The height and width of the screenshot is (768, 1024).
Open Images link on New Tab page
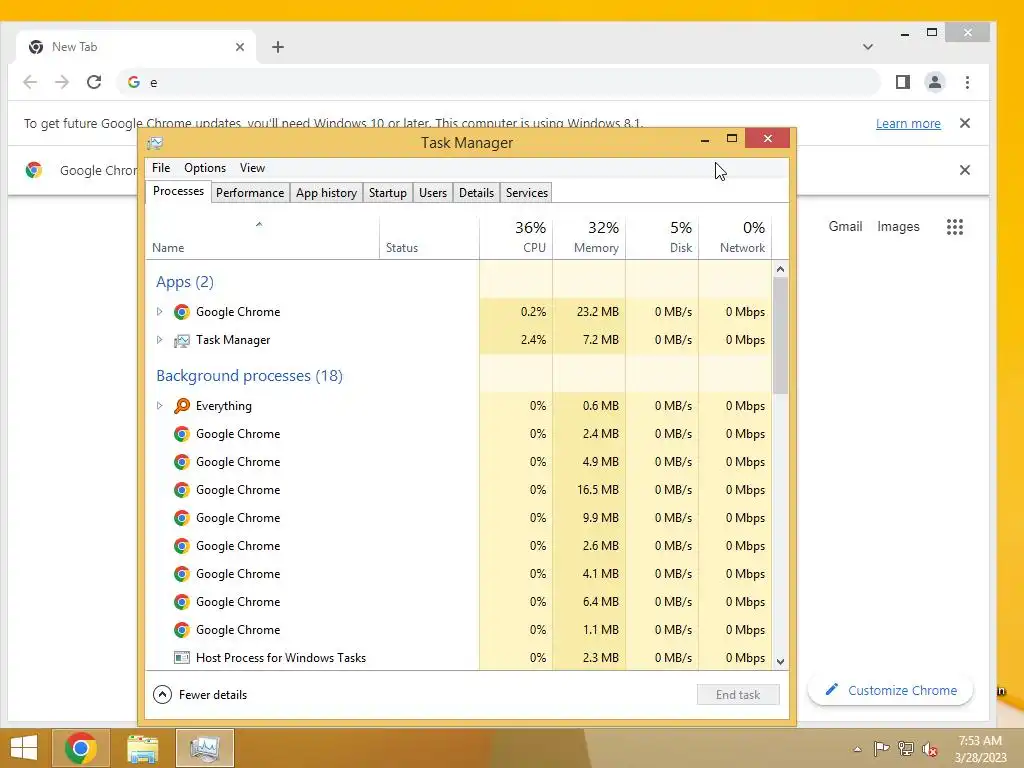tap(898, 227)
